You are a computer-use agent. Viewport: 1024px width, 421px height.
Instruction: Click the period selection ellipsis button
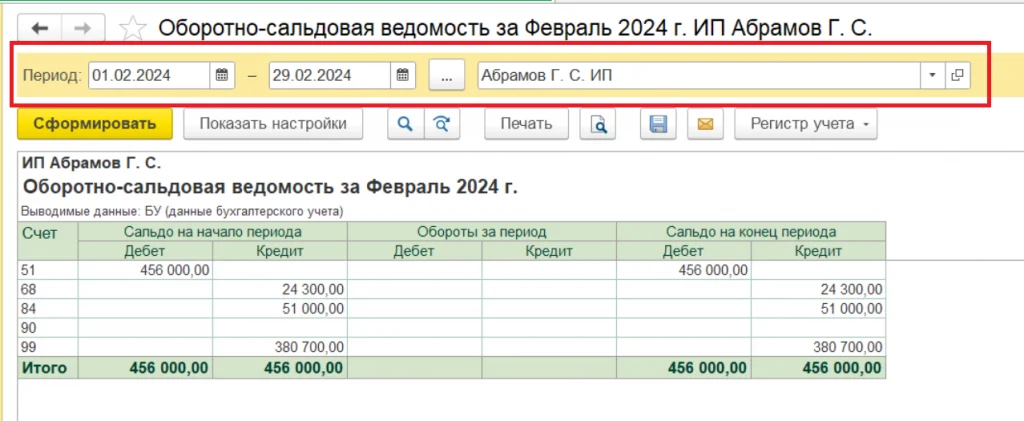point(447,75)
